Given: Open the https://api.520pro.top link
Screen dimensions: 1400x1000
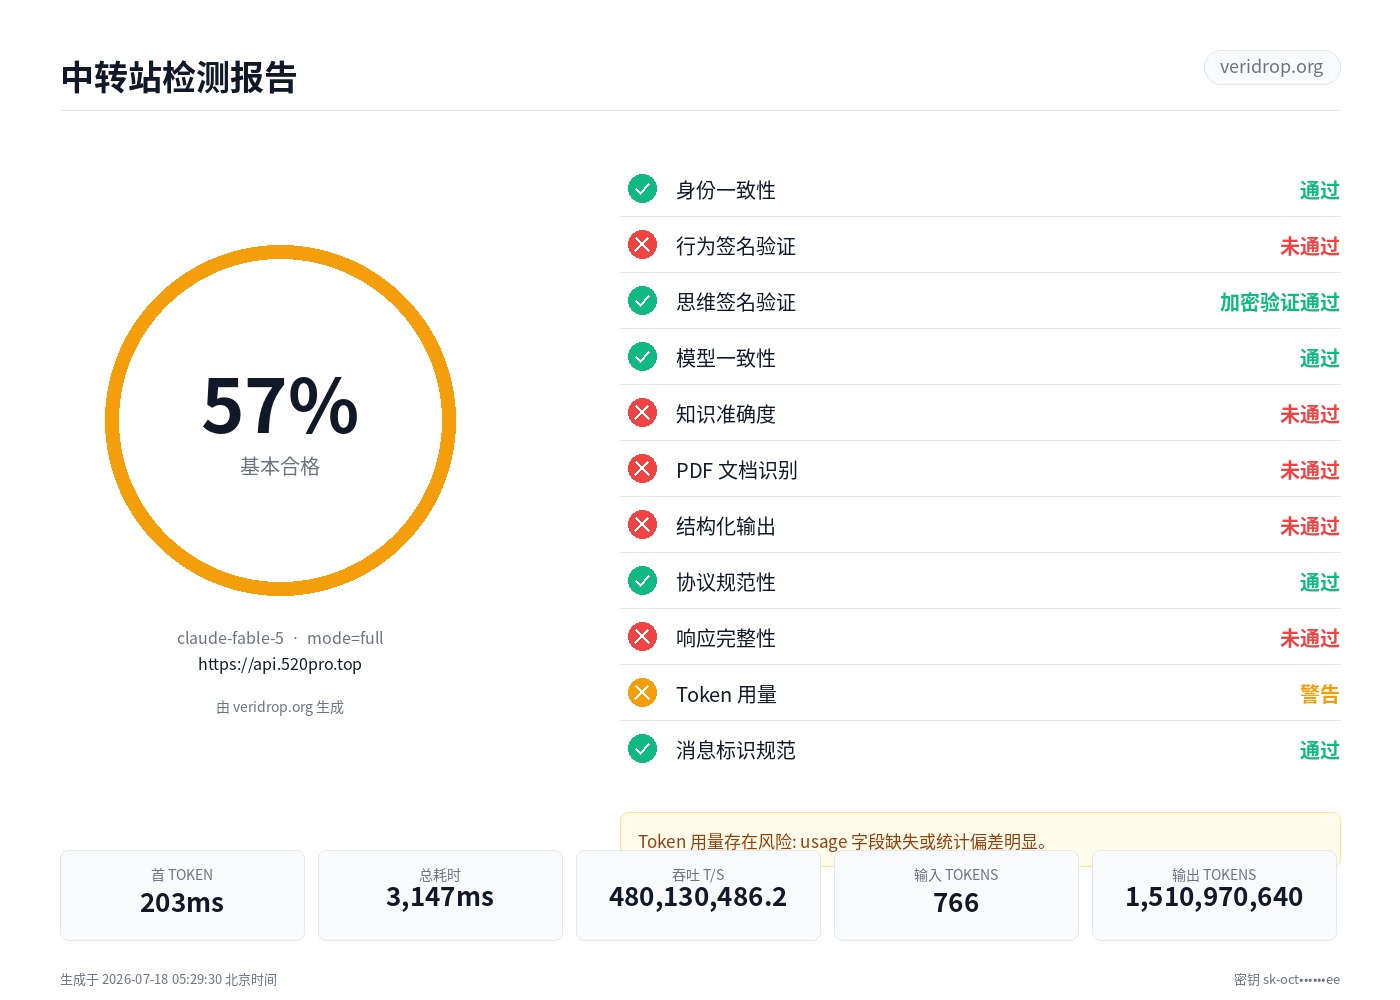Looking at the screenshot, I should click(280, 664).
